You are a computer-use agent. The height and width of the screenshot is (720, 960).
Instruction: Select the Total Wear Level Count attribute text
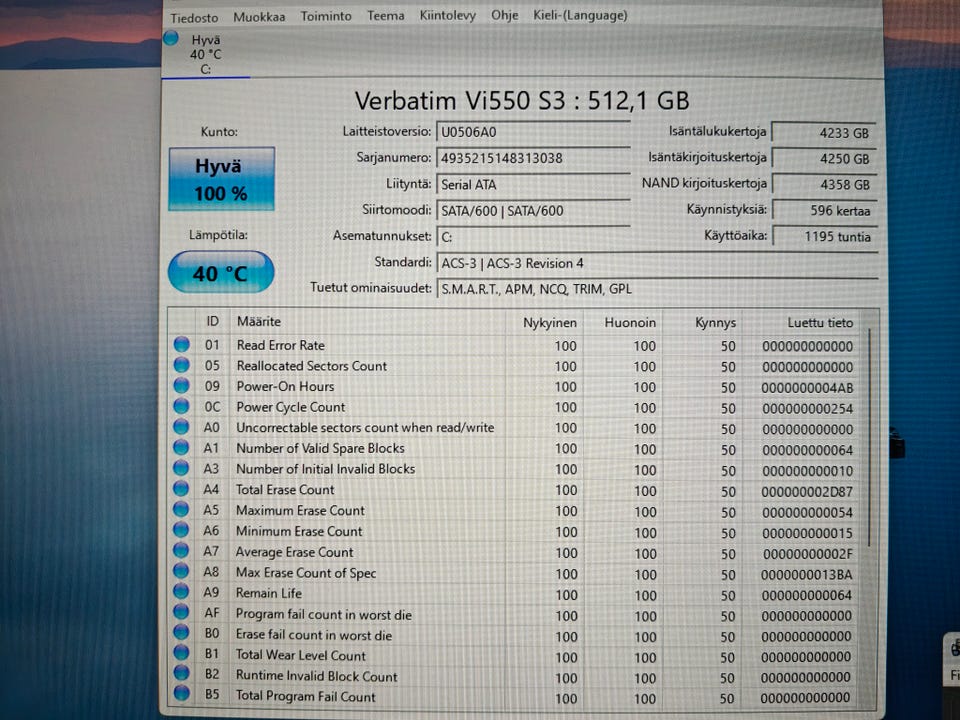(301, 655)
